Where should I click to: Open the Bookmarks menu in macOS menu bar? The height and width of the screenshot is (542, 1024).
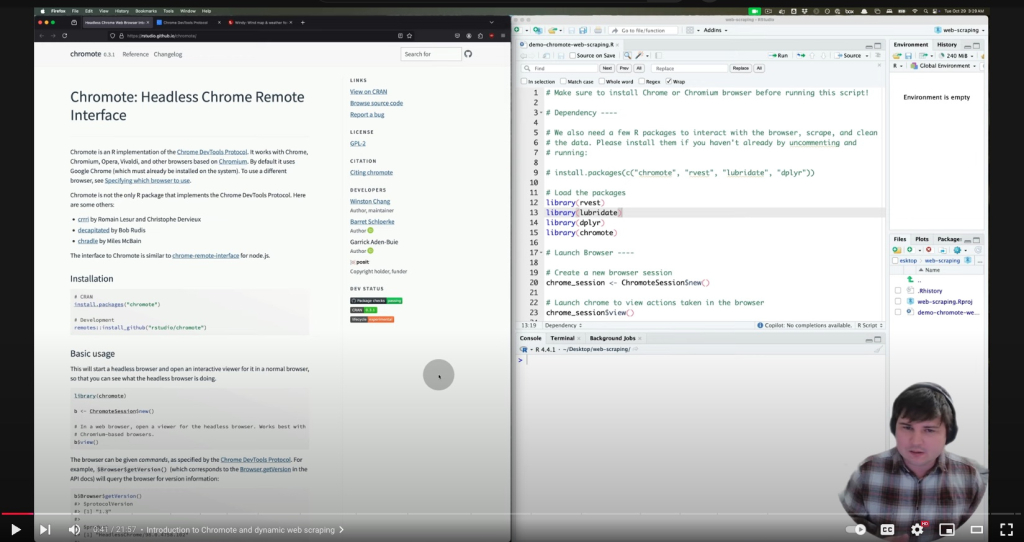(x=146, y=11)
